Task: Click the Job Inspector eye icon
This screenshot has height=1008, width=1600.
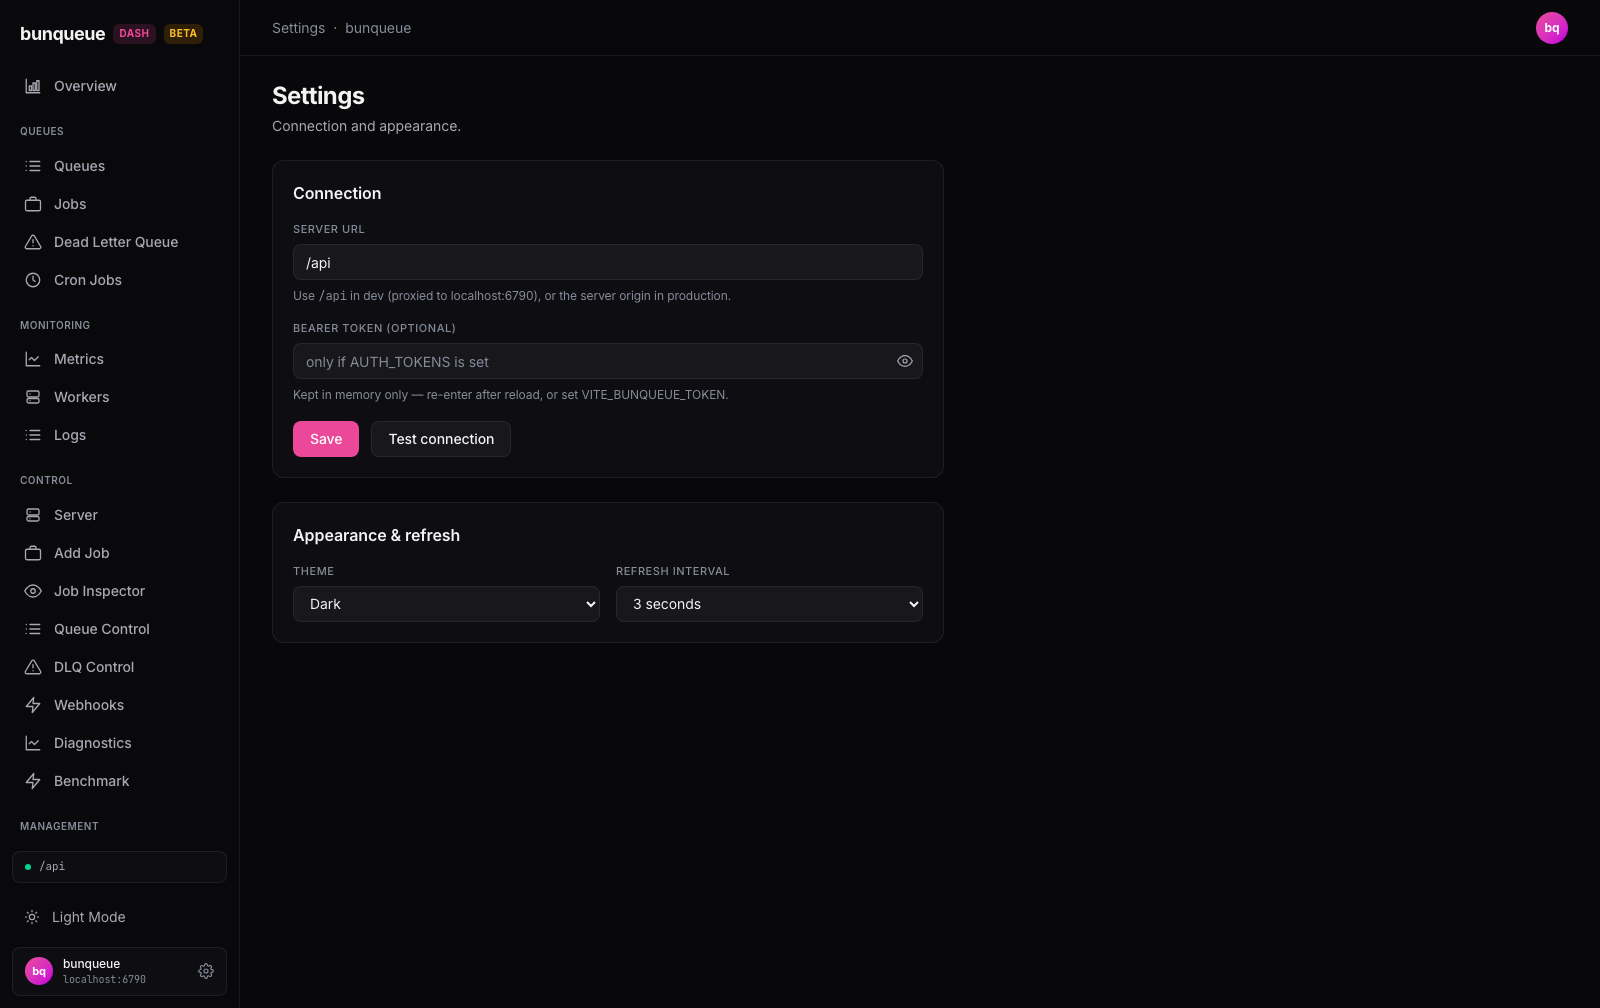Action: click(x=33, y=591)
